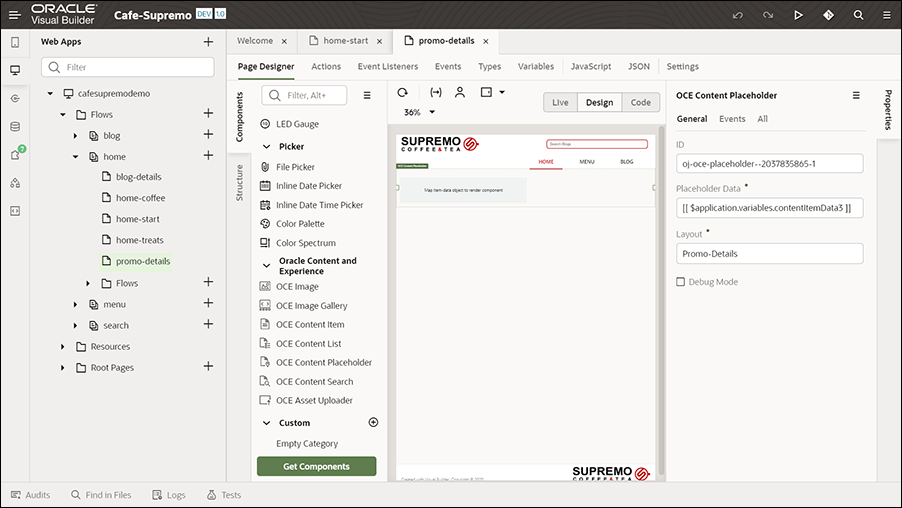Click the Layout field Promo-Details
902x508 pixels.
point(770,254)
